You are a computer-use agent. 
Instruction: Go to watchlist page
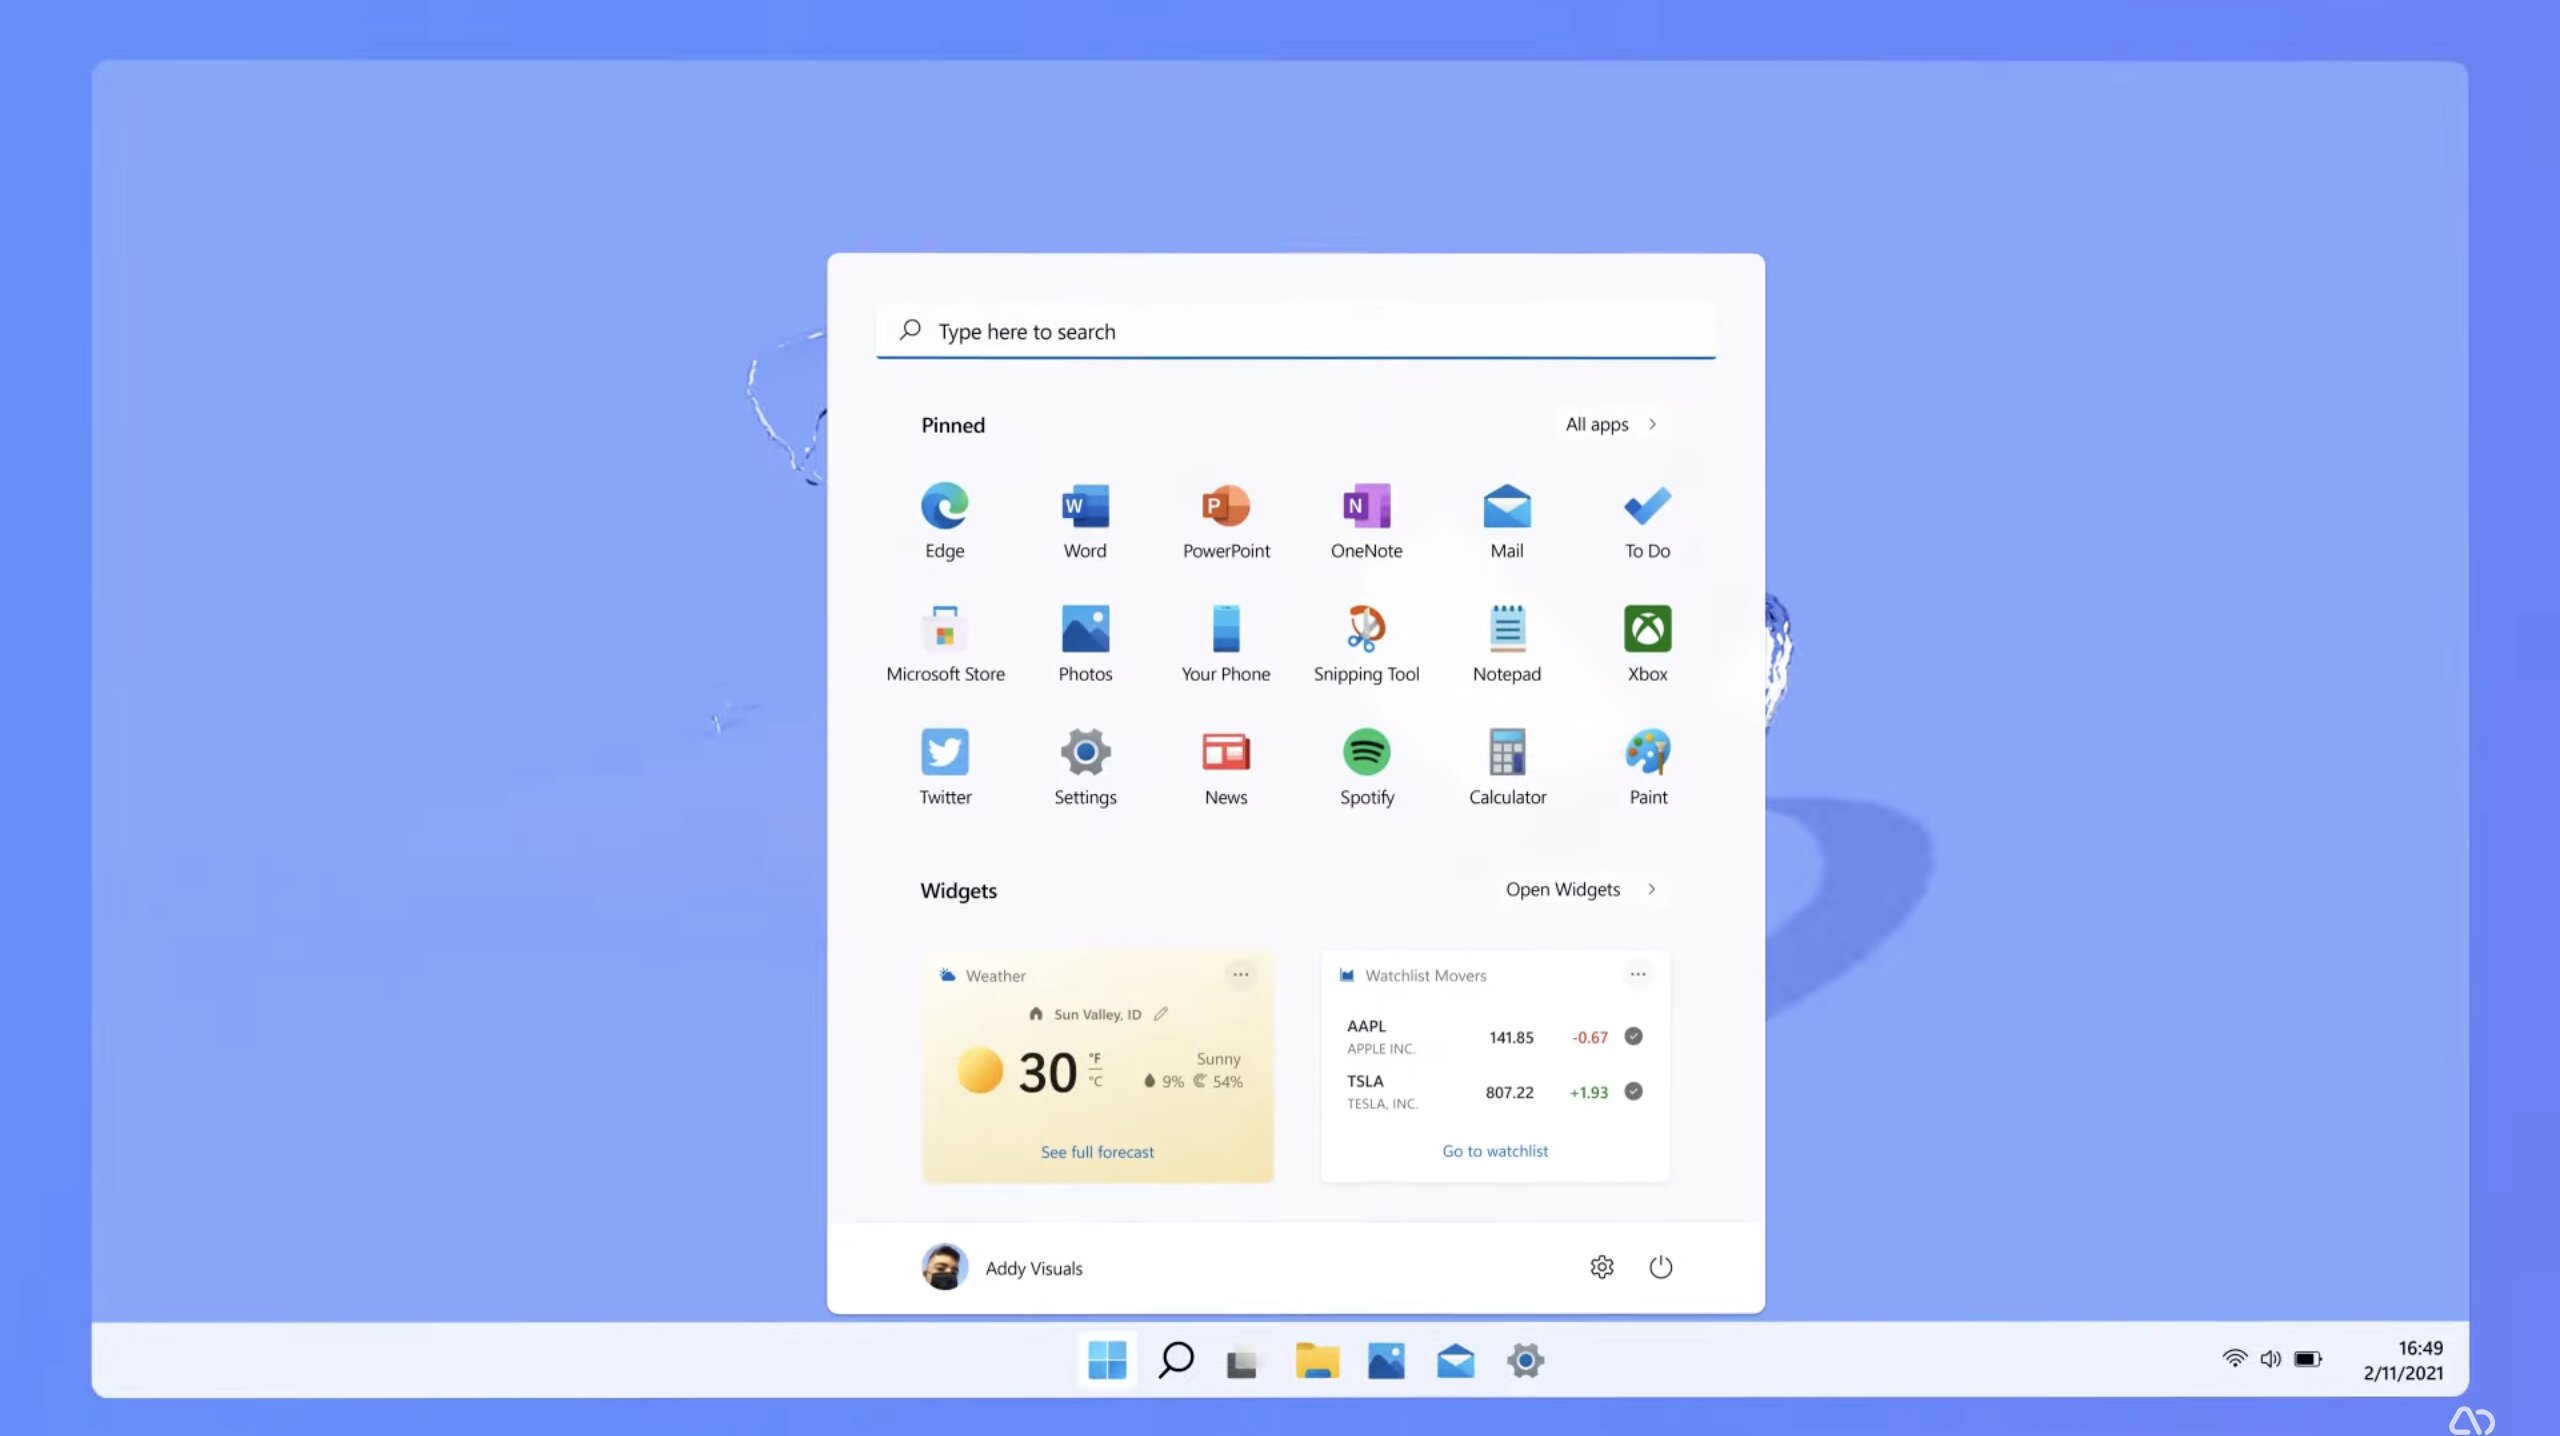[x=1493, y=1150]
